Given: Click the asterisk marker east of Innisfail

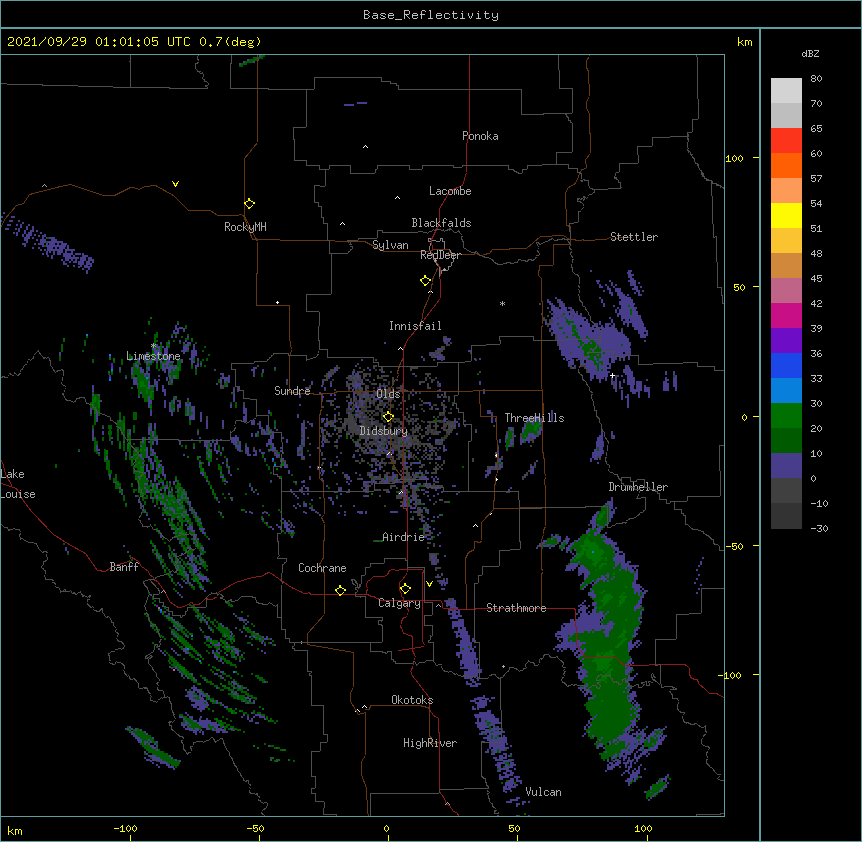Looking at the screenshot, I should click(502, 303).
